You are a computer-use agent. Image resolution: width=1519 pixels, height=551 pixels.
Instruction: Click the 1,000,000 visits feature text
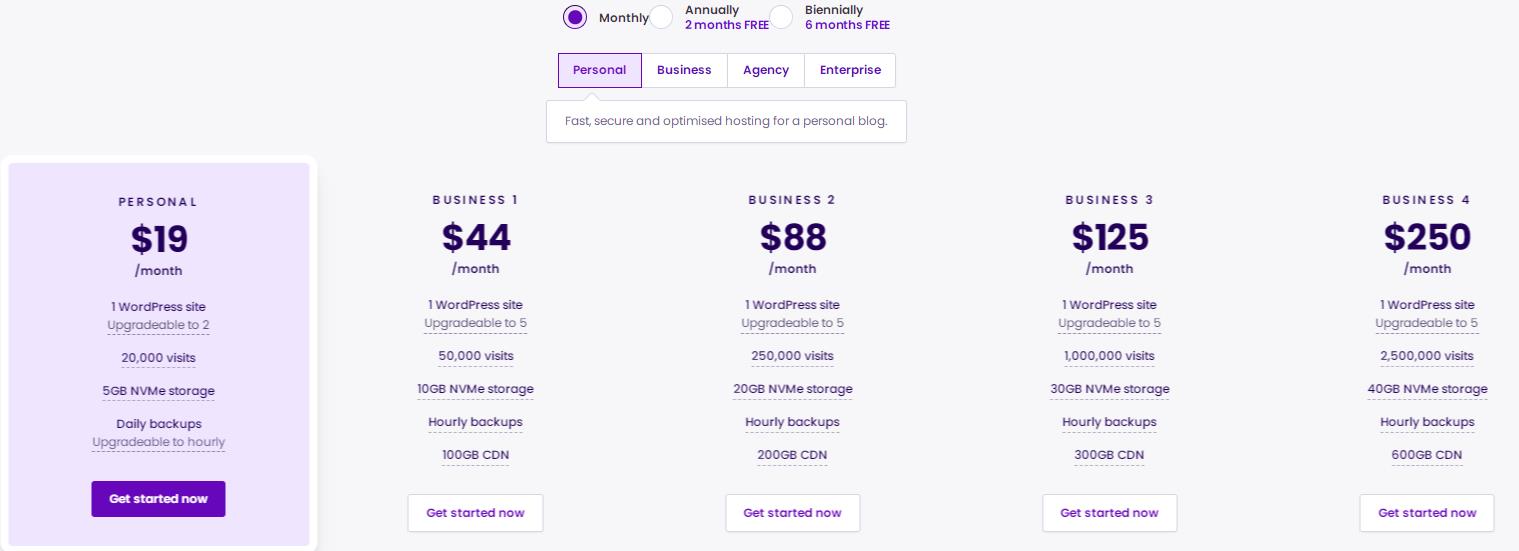pyautogui.click(x=1109, y=356)
